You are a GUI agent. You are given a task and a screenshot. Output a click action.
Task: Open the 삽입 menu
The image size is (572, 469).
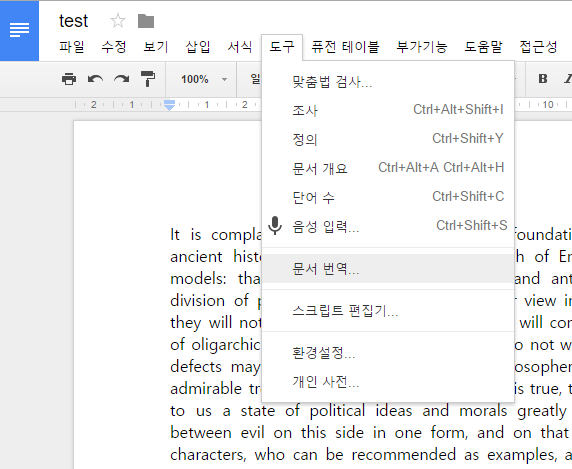(198, 47)
